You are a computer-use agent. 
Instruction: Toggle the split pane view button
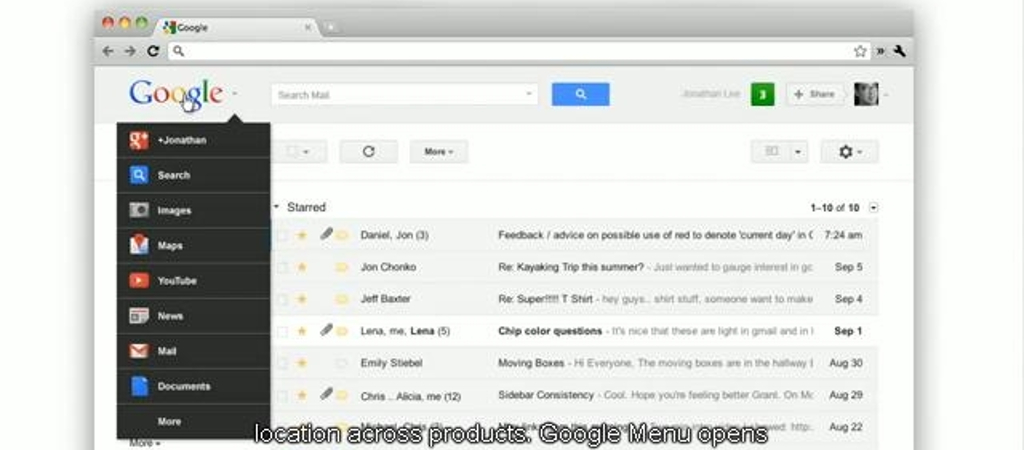[x=772, y=152]
